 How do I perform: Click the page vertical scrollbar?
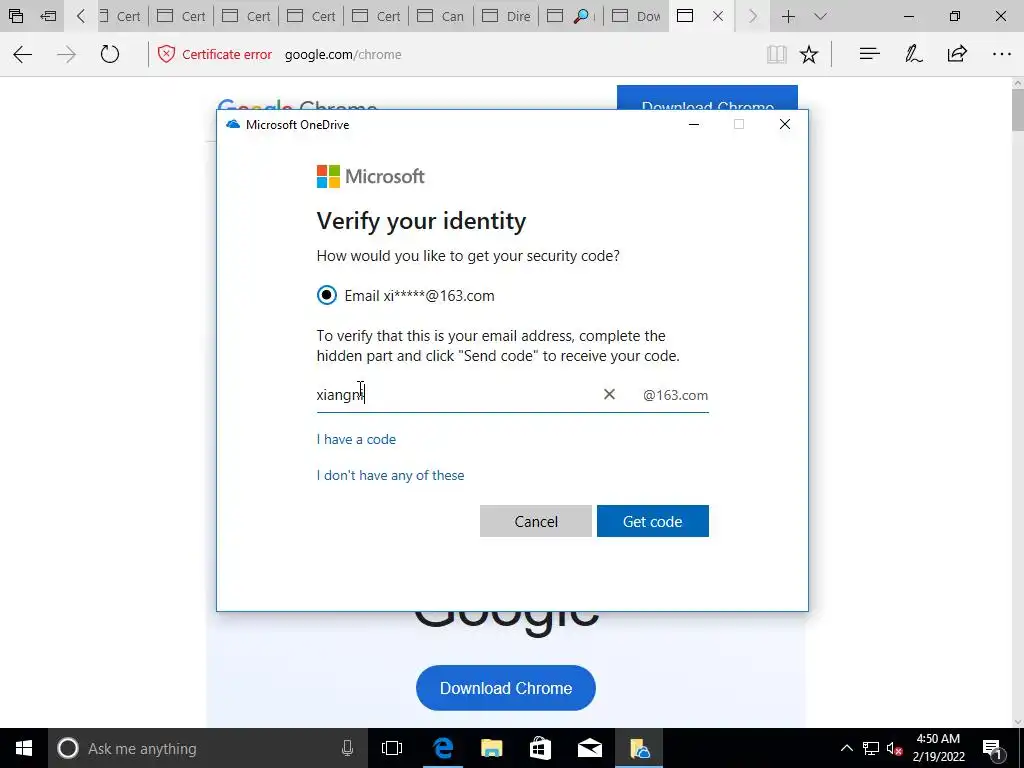coord(1017,108)
